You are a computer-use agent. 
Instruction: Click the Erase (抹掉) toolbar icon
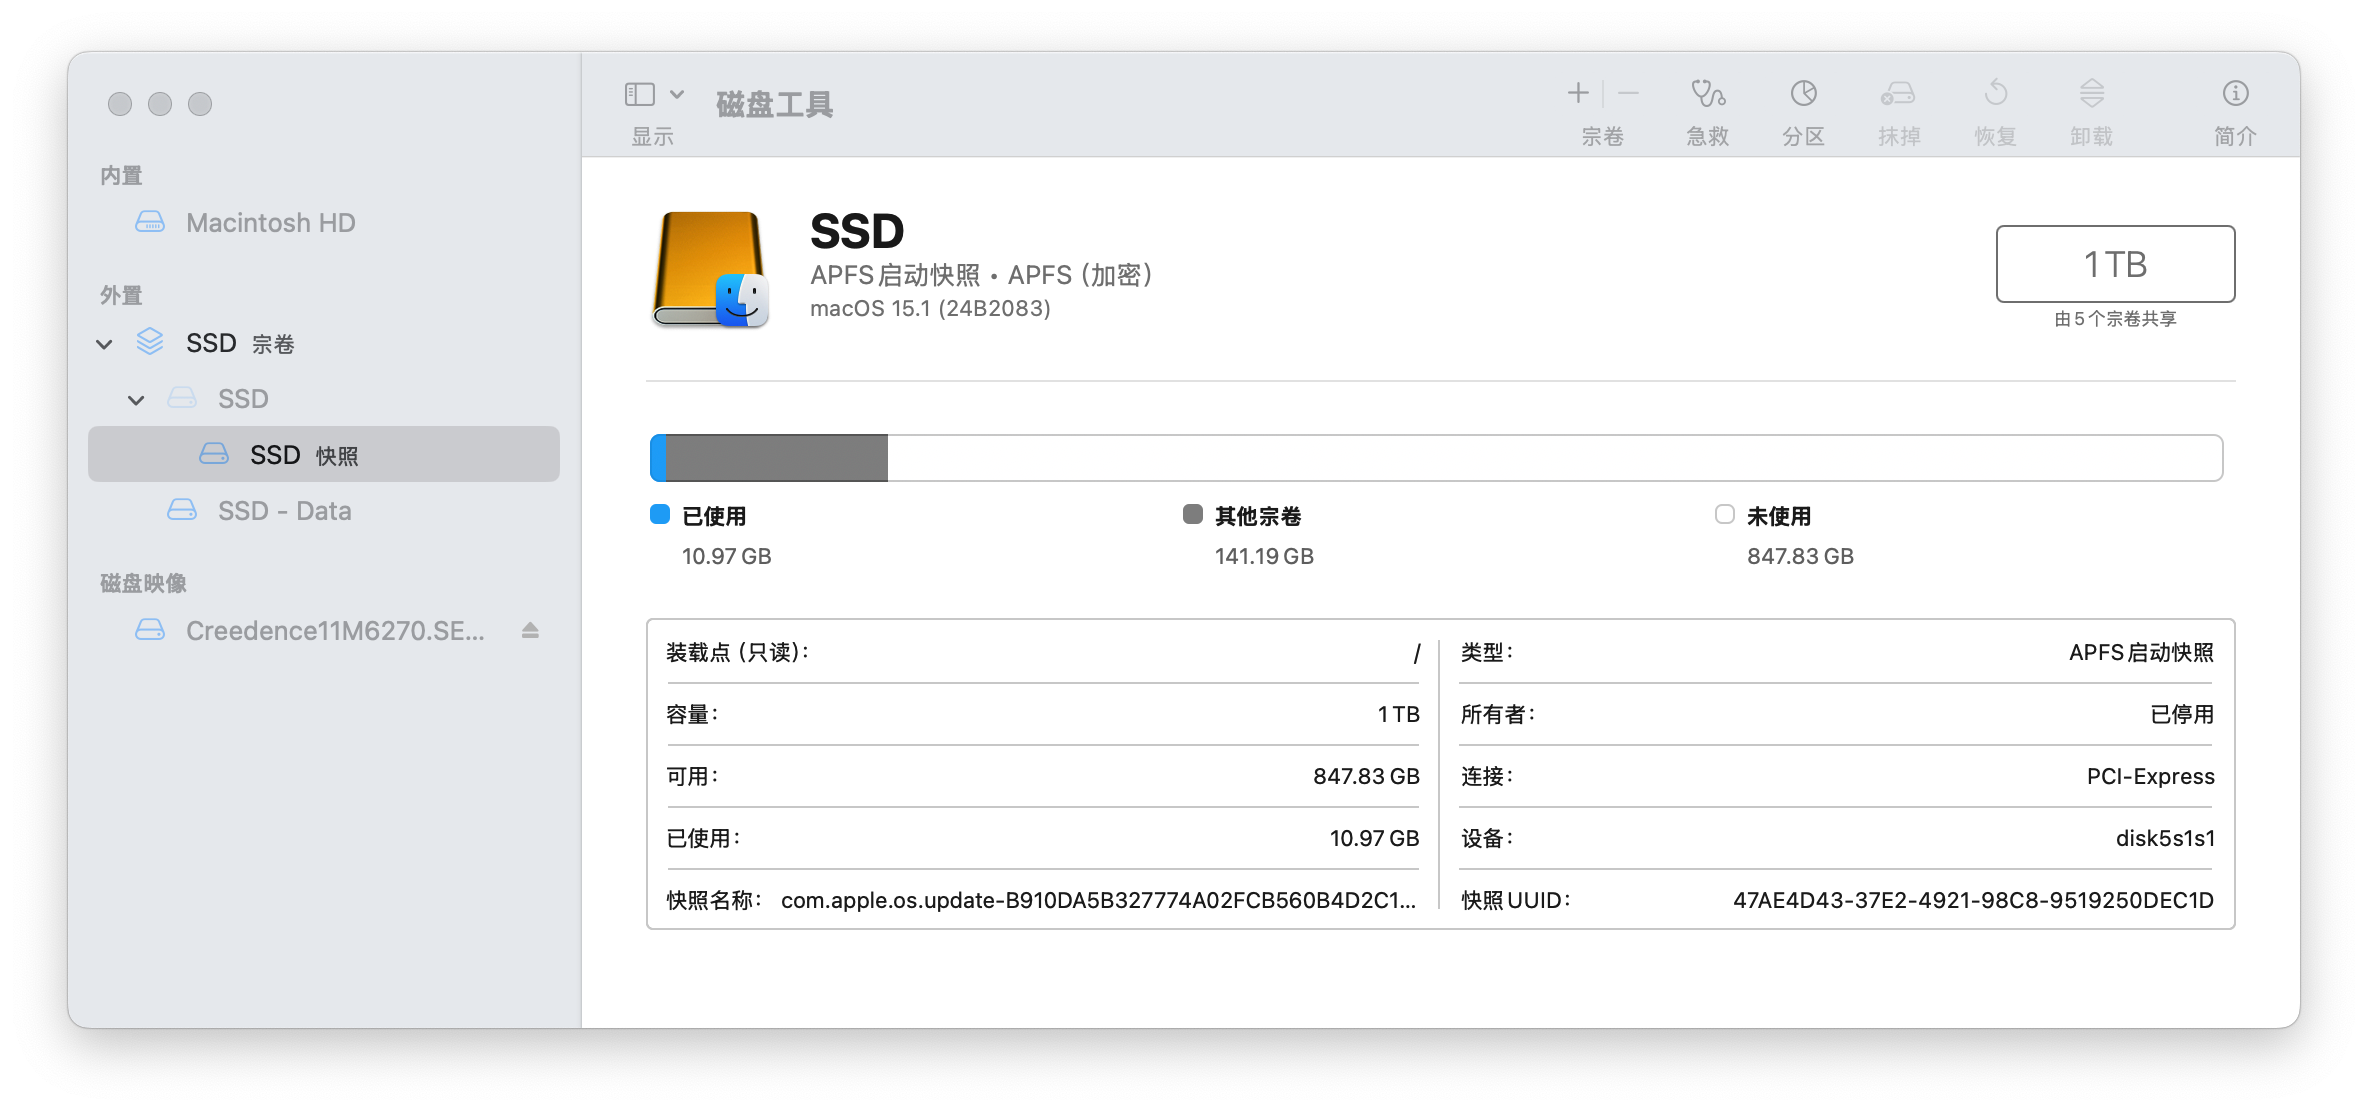point(1898,94)
